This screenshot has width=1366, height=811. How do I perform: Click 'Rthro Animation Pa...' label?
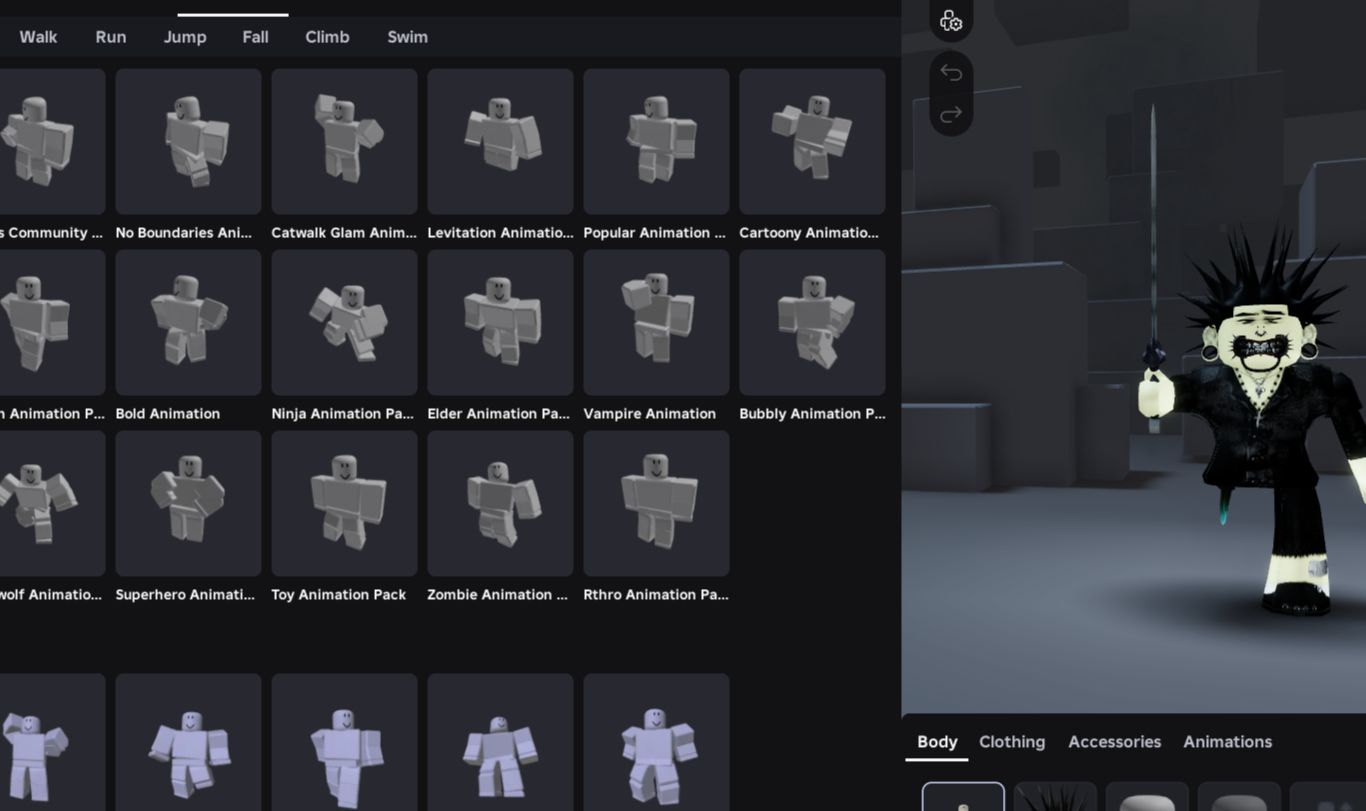pyautogui.click(x=656, y=595)
